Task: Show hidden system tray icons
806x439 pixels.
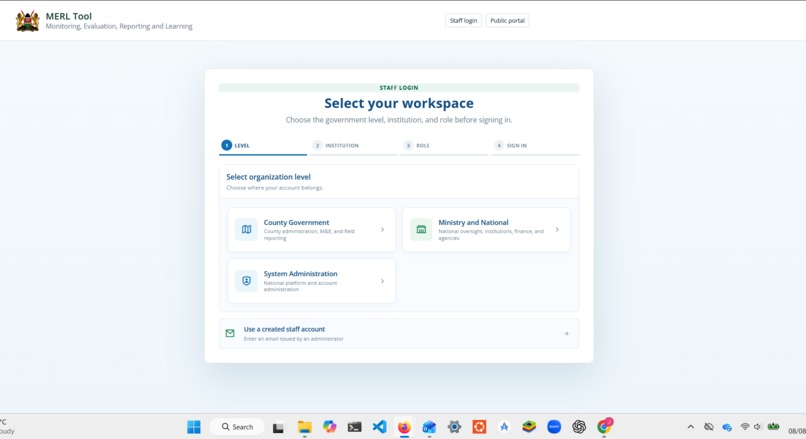Action: [691, 427]
